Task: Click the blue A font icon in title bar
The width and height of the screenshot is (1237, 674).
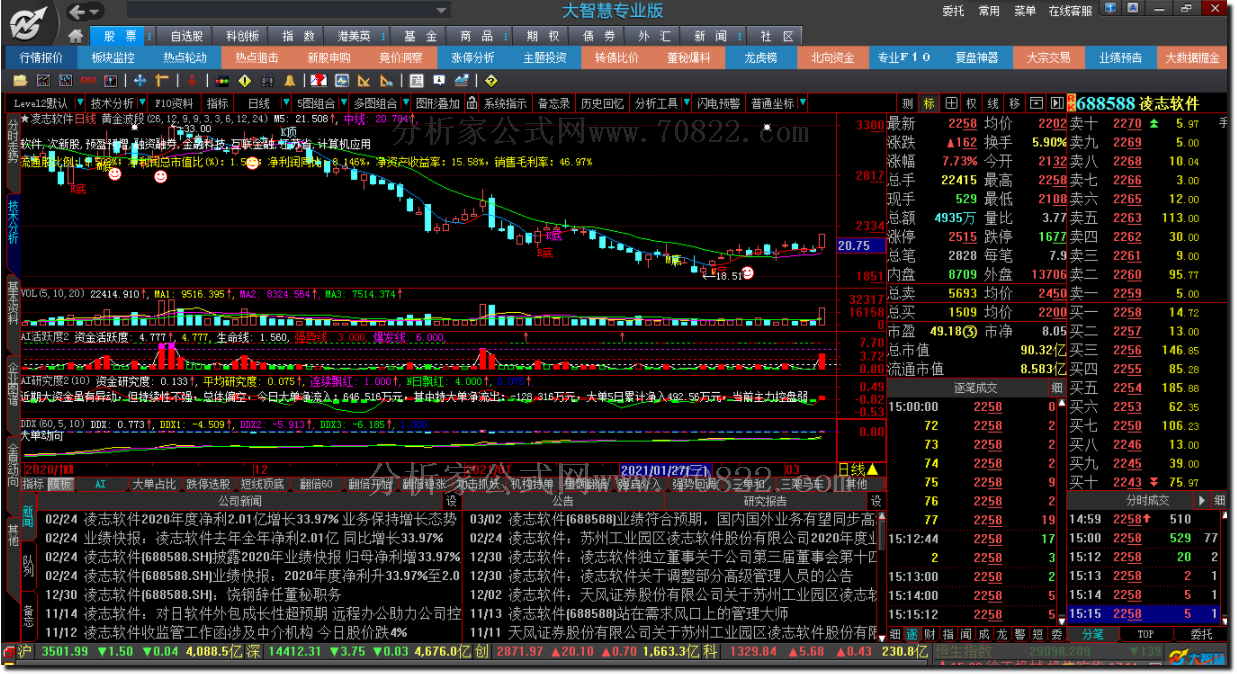Action: [x=1132, y=9]
